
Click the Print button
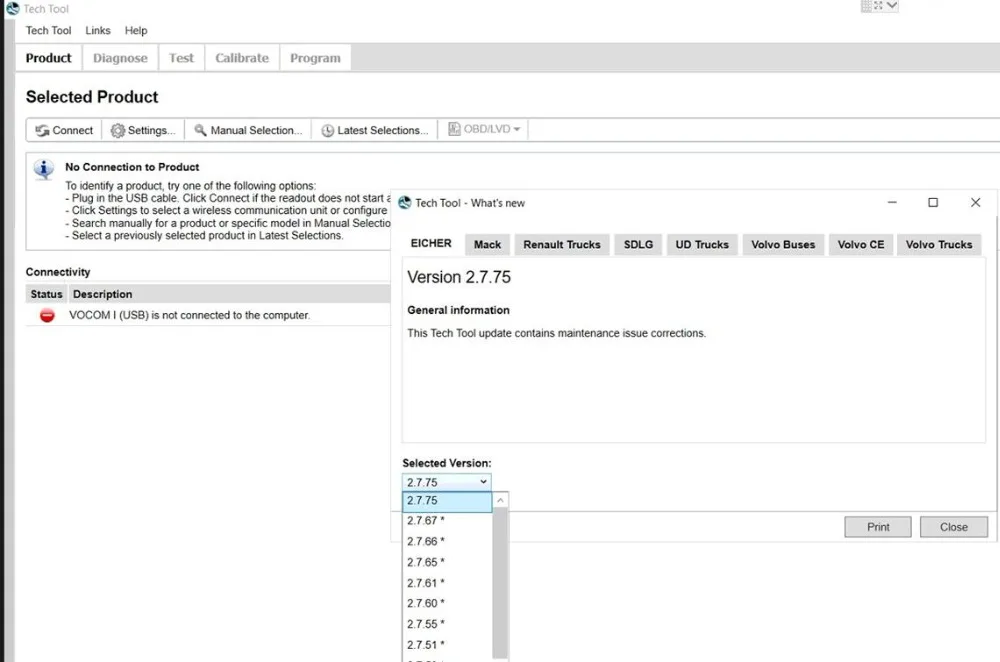point(878,527)
